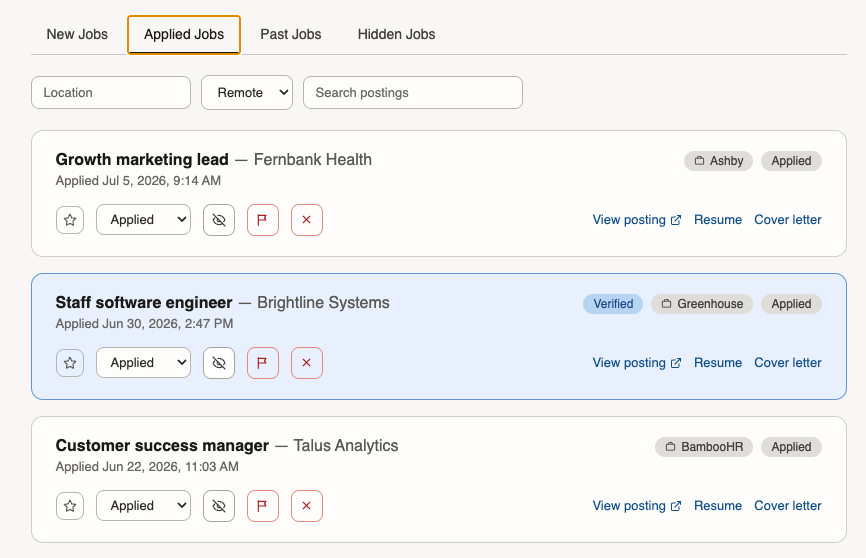The height and width of the screenshot is (558, 866).
Task: Hide the Staff software engineer job
Action: tap(219, 363)
